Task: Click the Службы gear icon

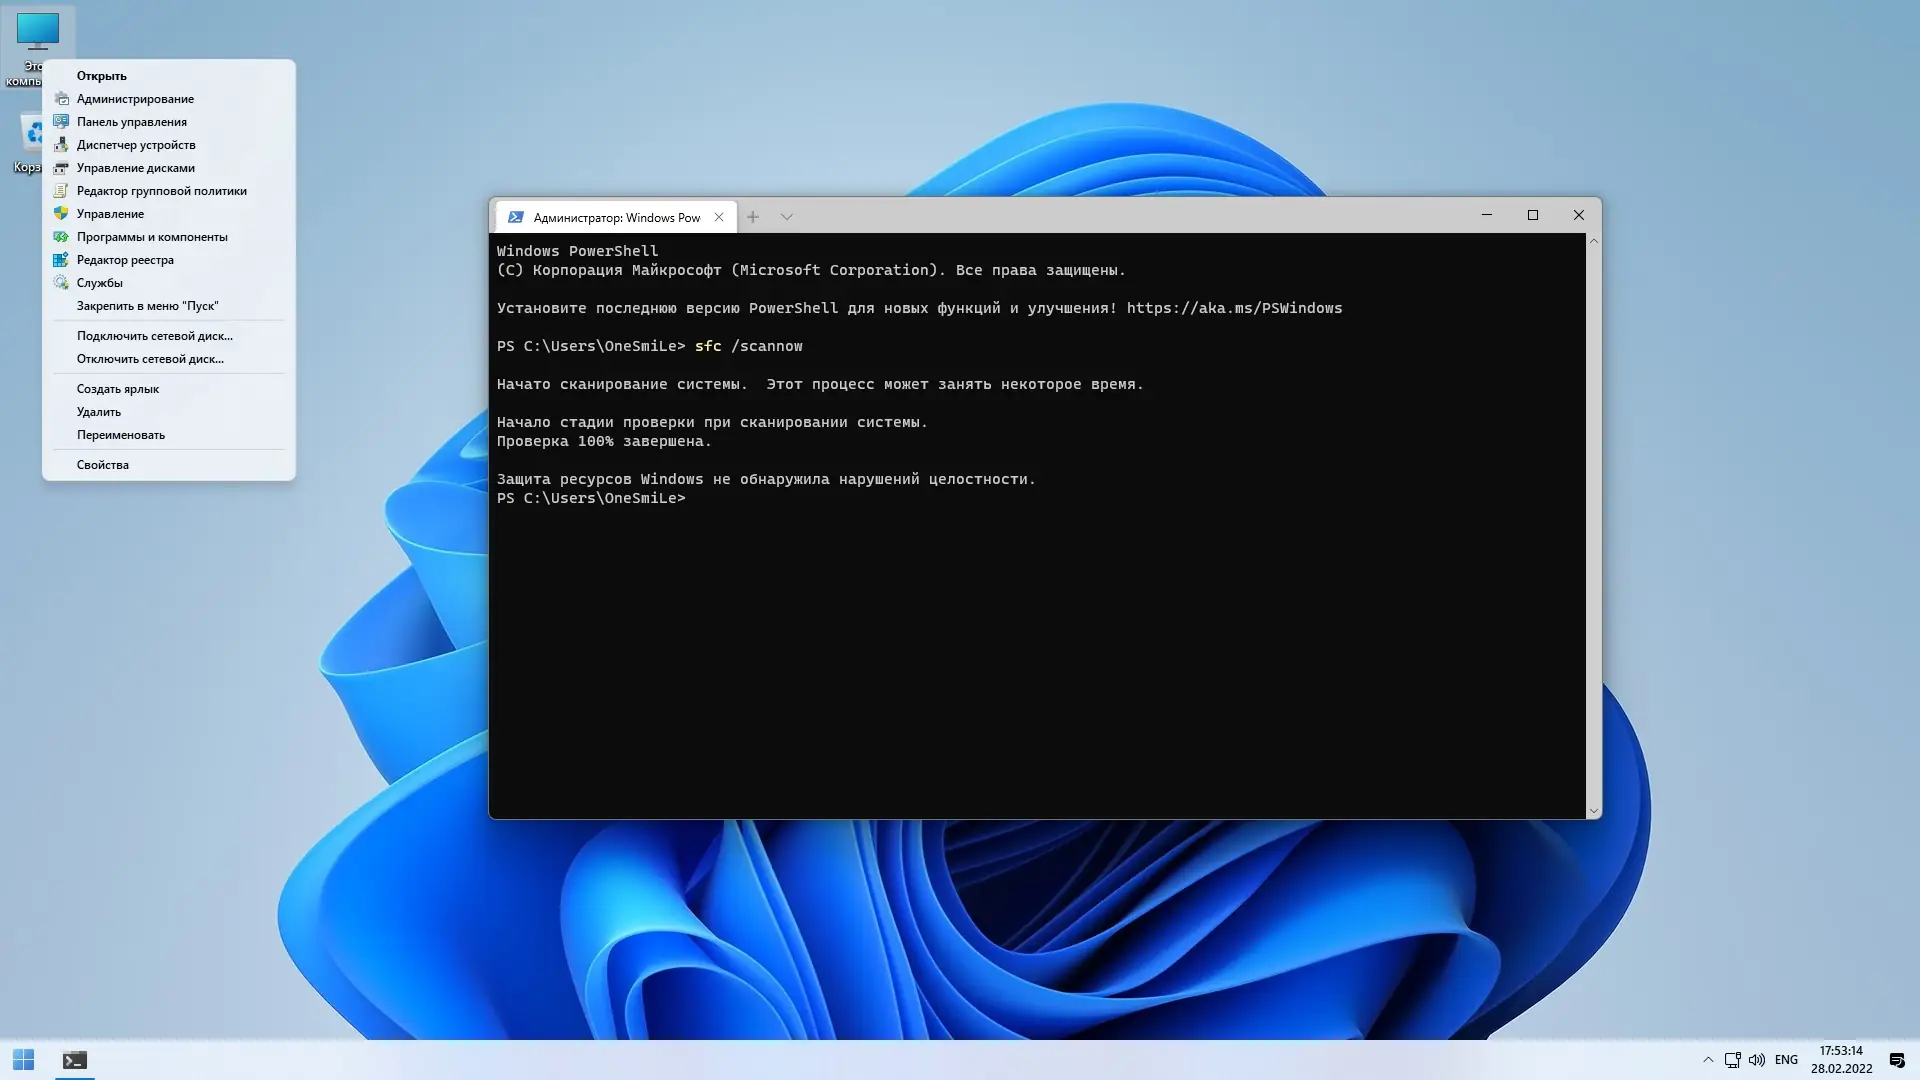Action: pyautogui.click(x=61, y=283)
